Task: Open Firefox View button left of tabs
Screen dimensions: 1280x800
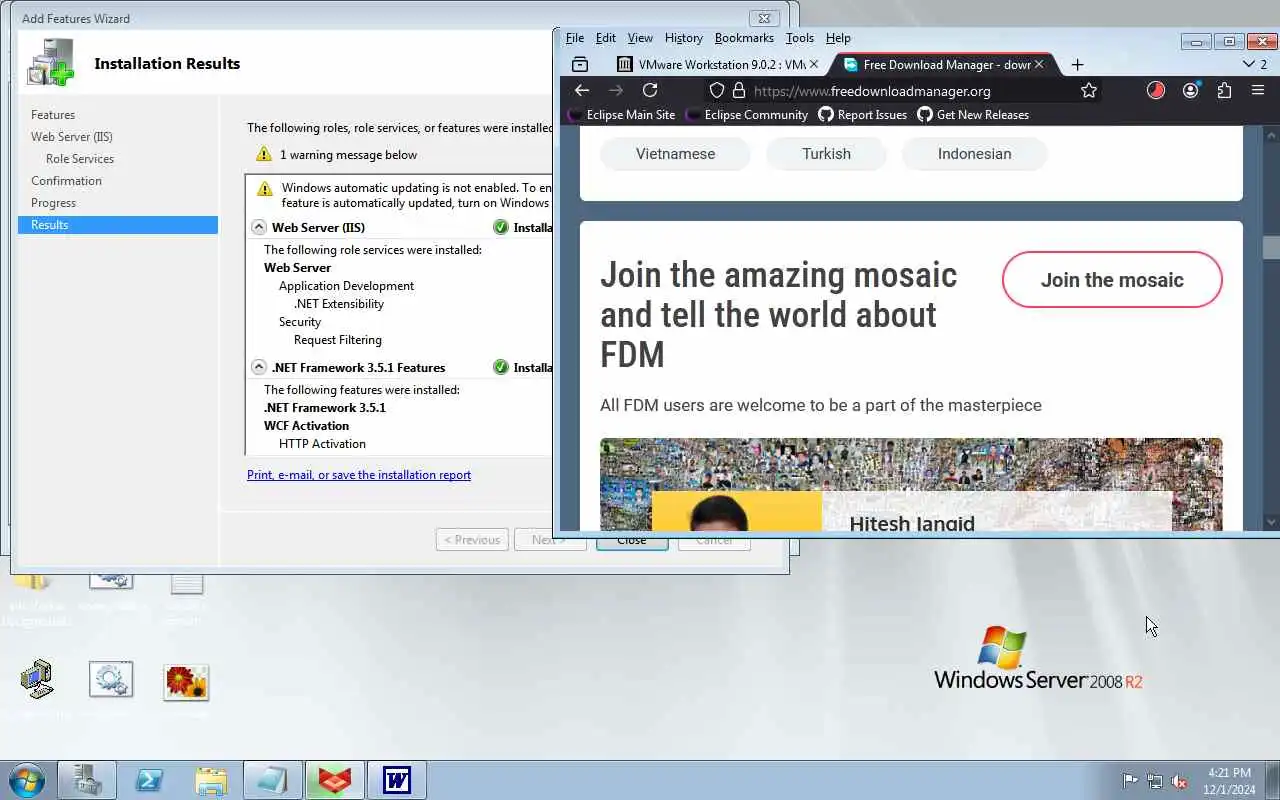Action: [x=580, y=64]
